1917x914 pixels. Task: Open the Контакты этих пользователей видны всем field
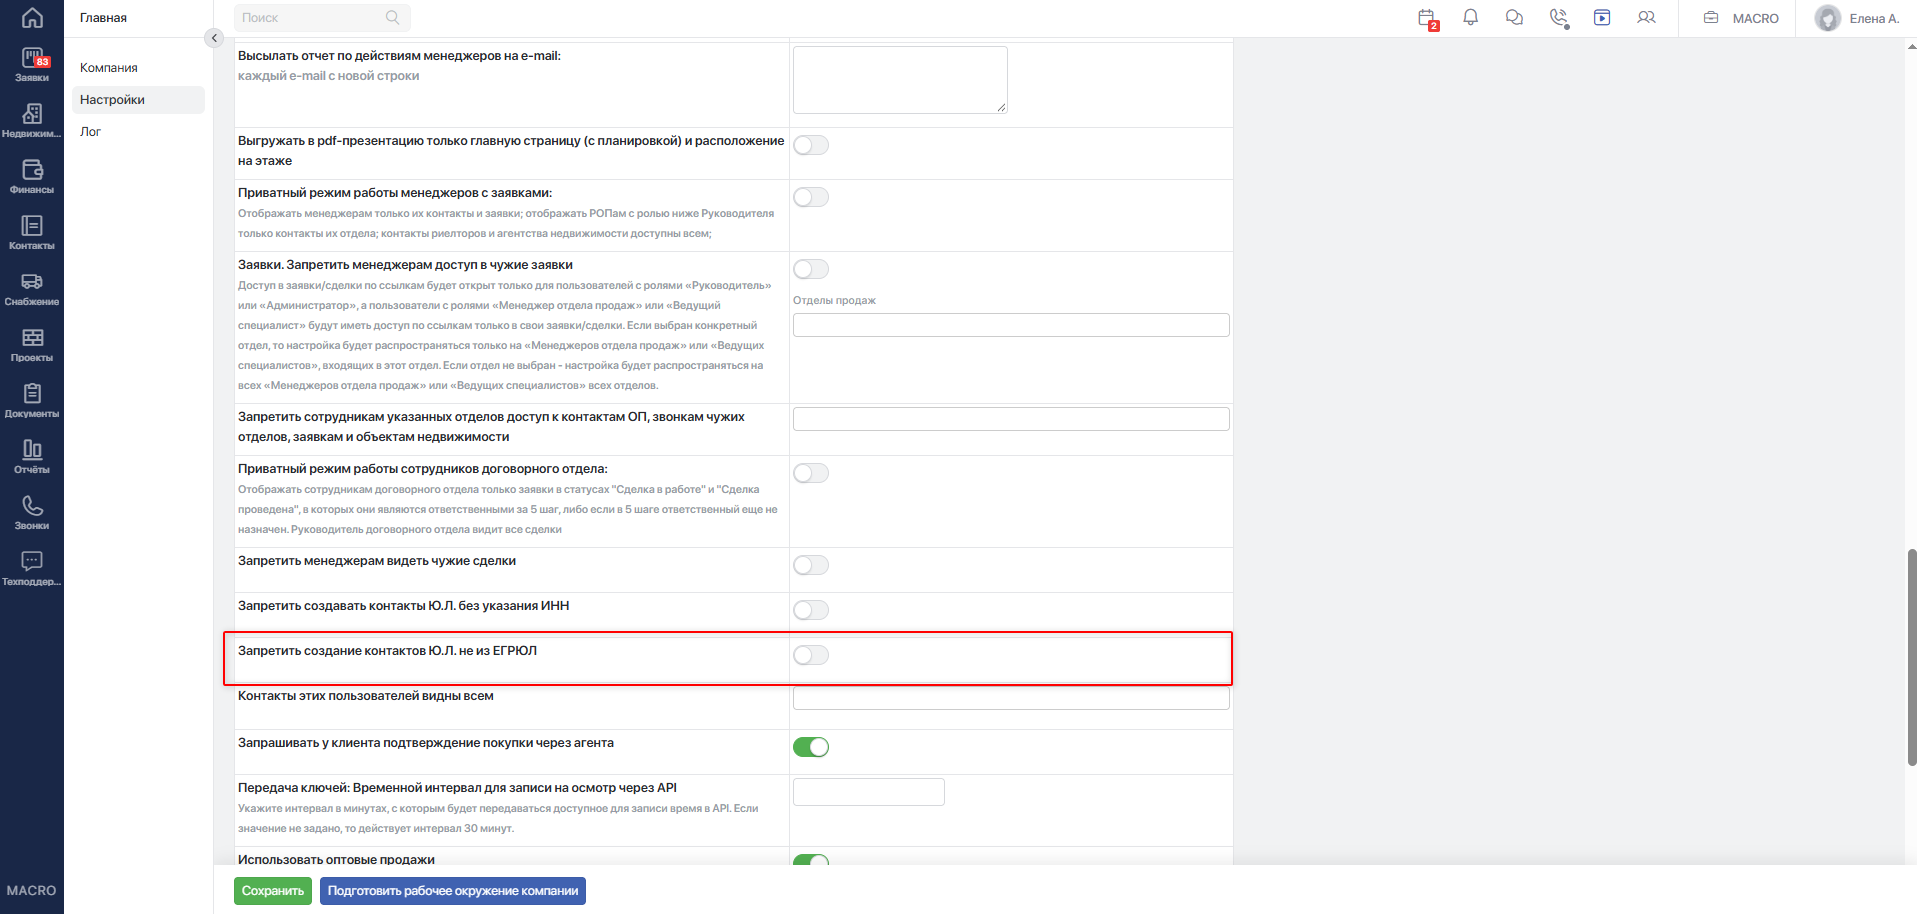pos(1011,698)
